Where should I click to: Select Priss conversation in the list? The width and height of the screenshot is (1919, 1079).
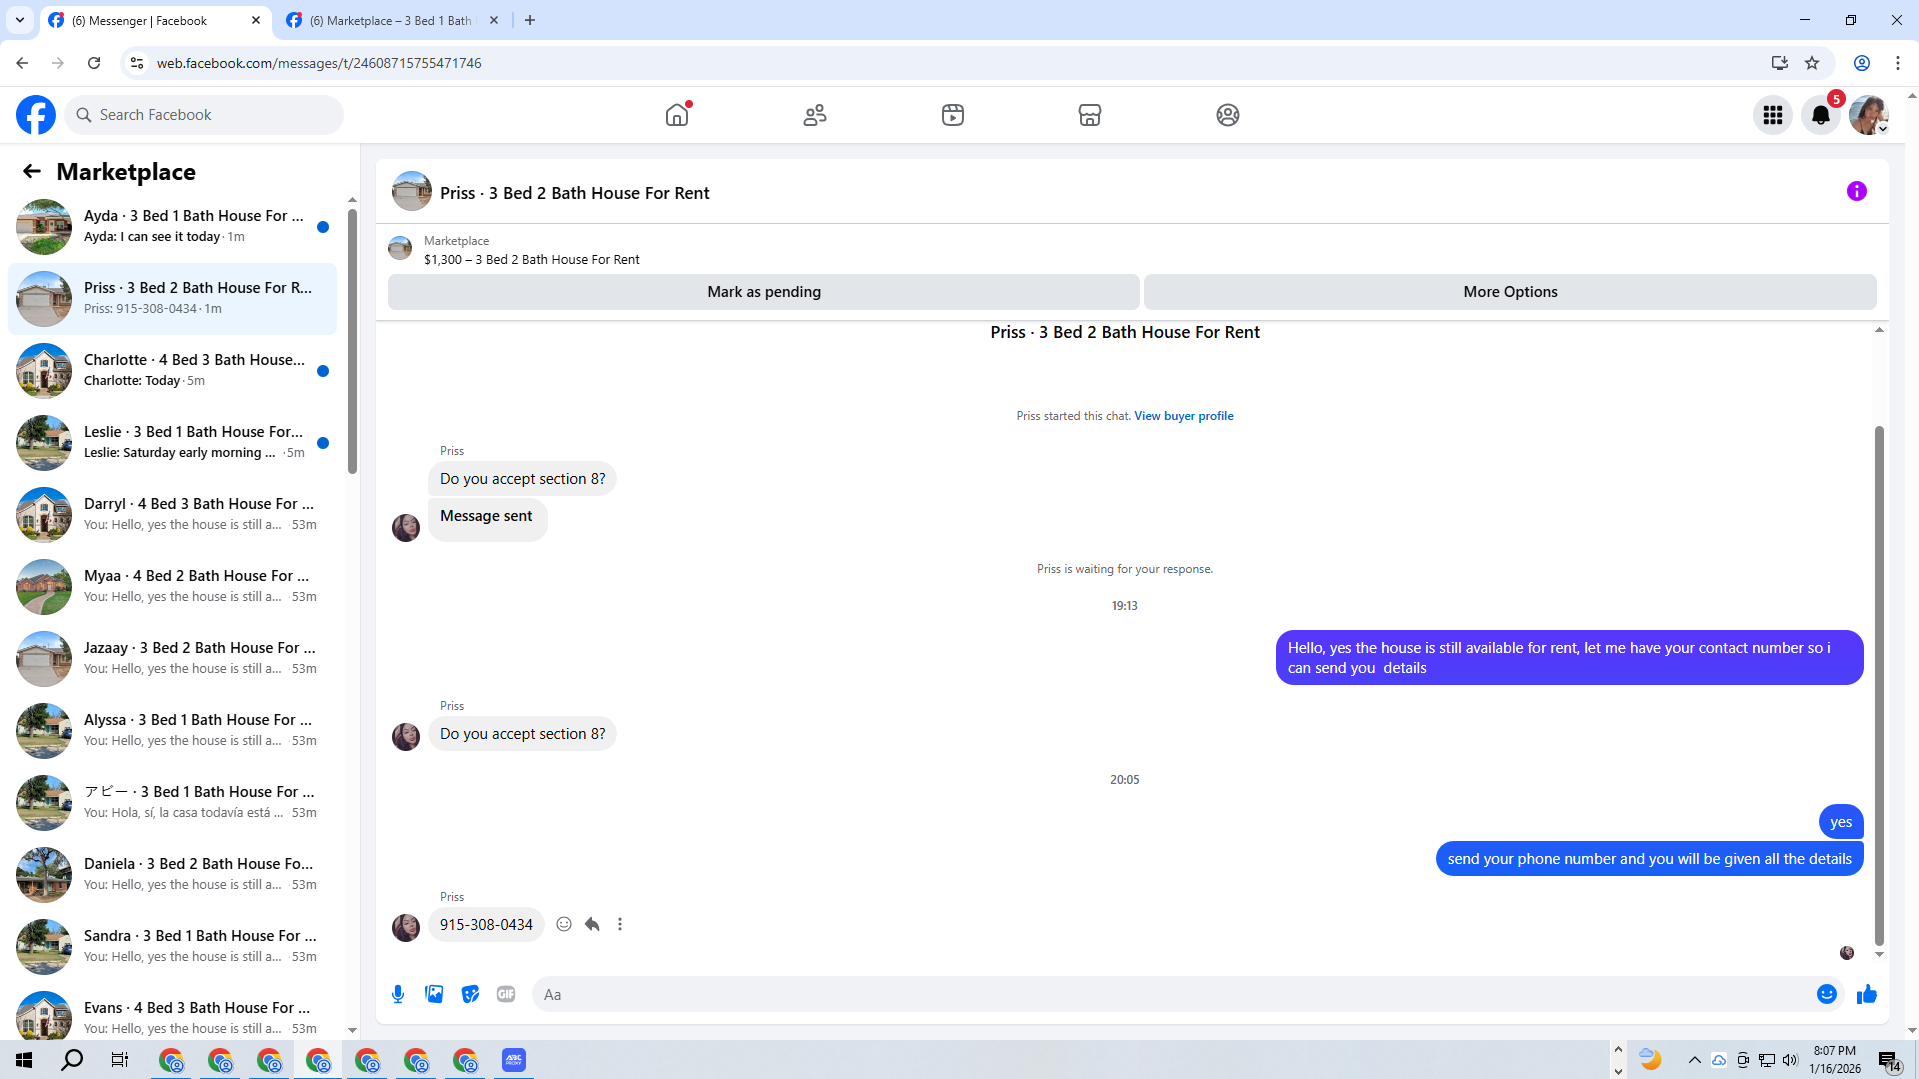(172, 299)
